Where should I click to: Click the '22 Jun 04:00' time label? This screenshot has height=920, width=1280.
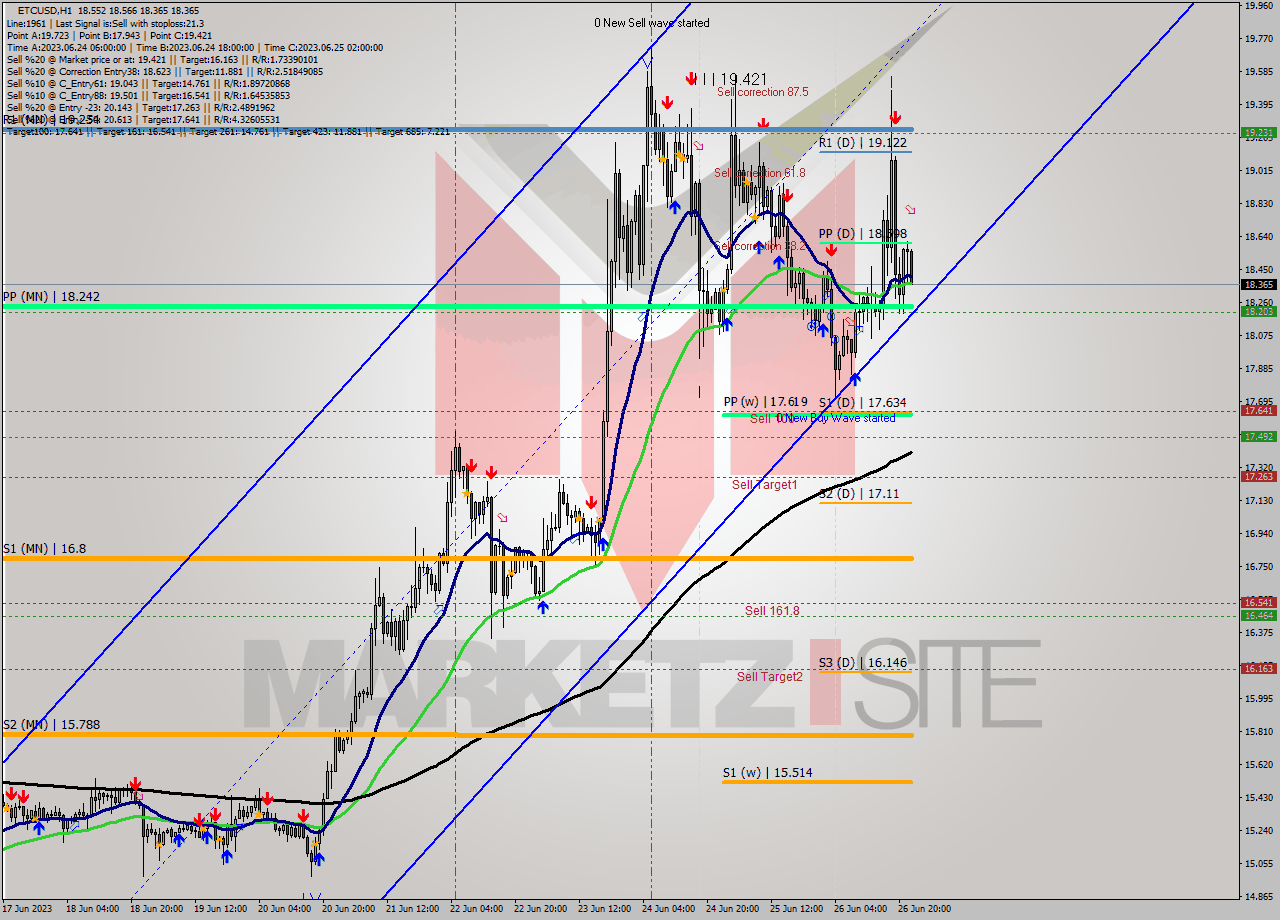click(x=478, y=910)
